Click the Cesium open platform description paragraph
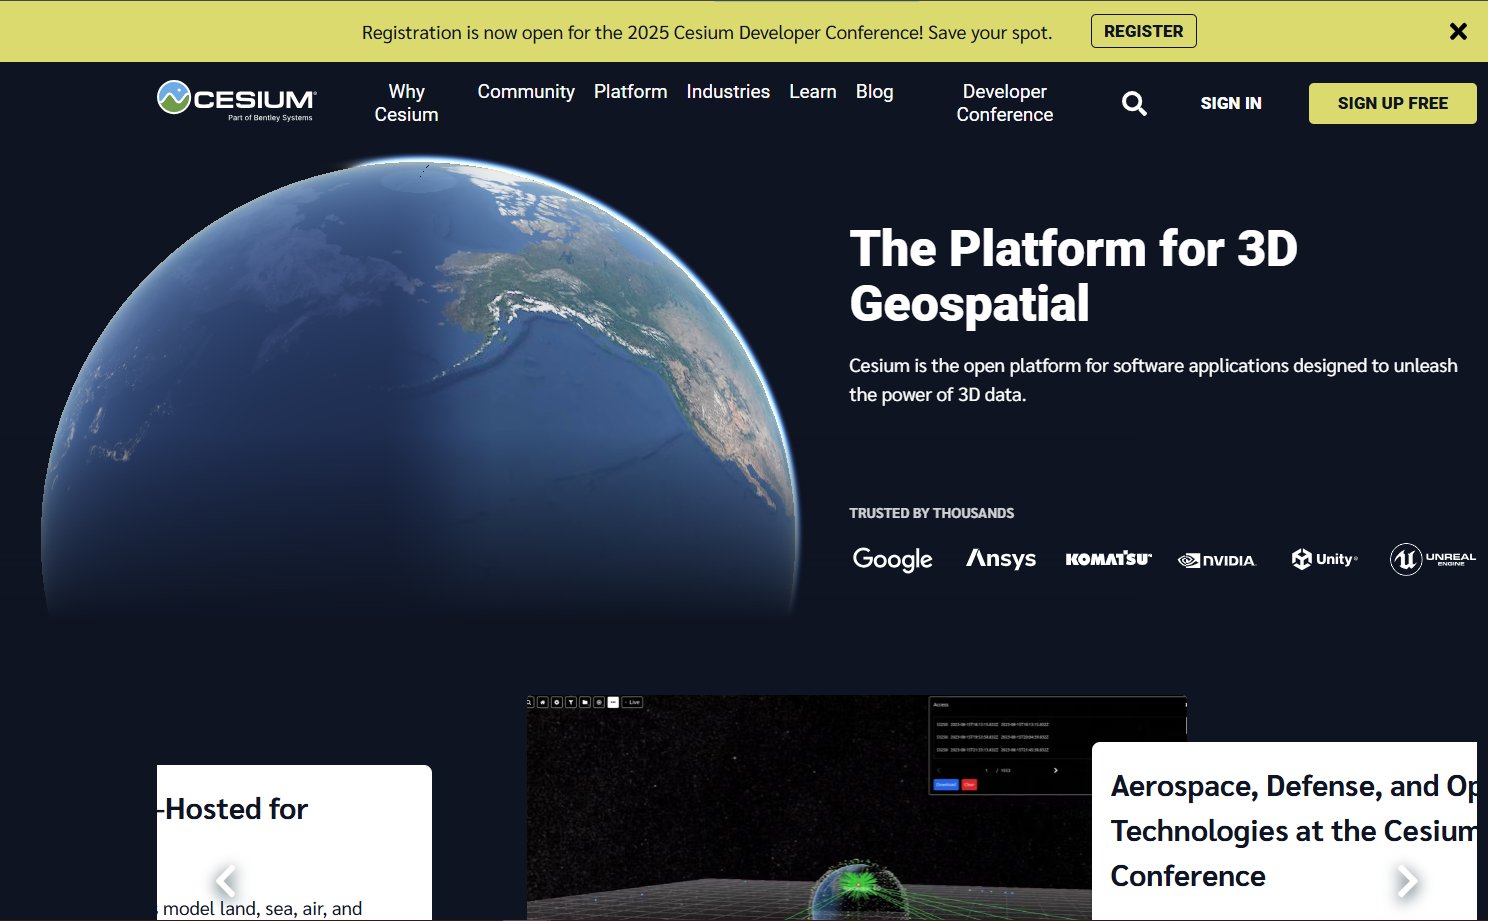This screenshot has height=921, width=1488. click(1153, 380)
